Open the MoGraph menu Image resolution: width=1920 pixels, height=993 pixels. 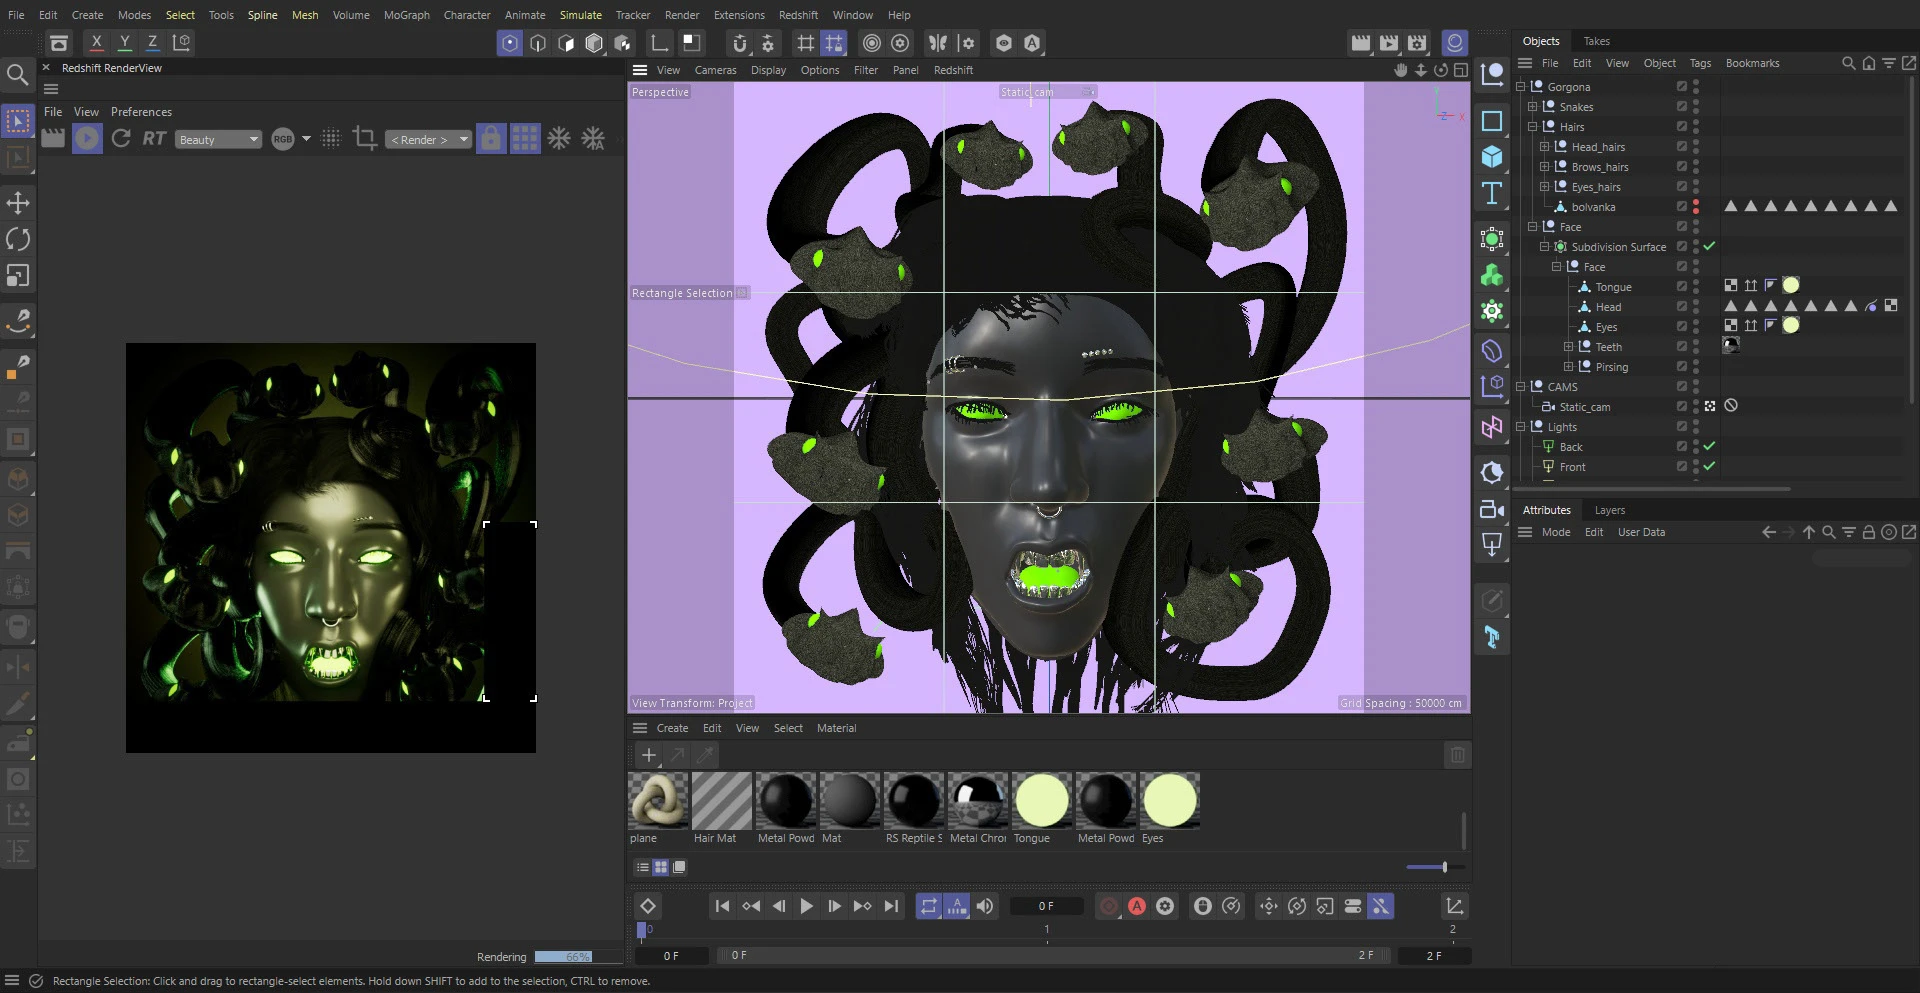(x=405, y=15)
